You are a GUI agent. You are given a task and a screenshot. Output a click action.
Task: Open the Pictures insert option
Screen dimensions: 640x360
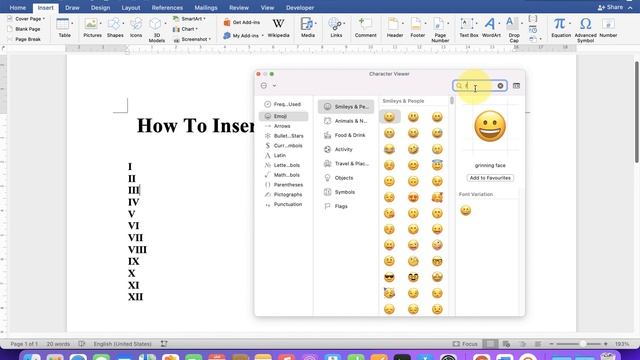pyautogui.click(x=92, y=28)
